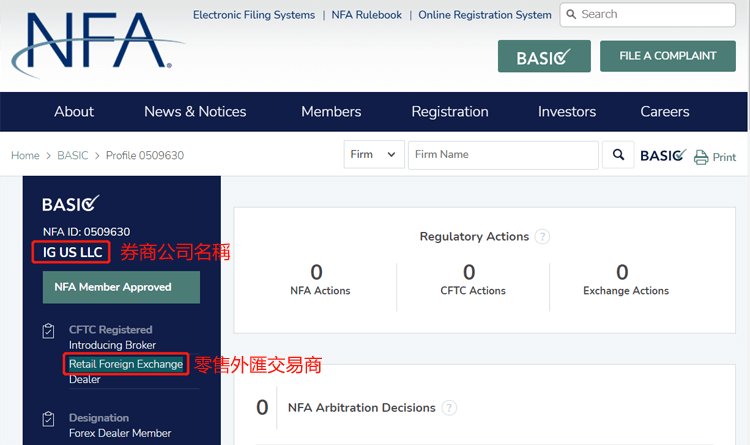This screenshot has height=445, width=750.
Task: Click the Introducing Broker entry
Action: pyautogui.click(x=112, y=345)
